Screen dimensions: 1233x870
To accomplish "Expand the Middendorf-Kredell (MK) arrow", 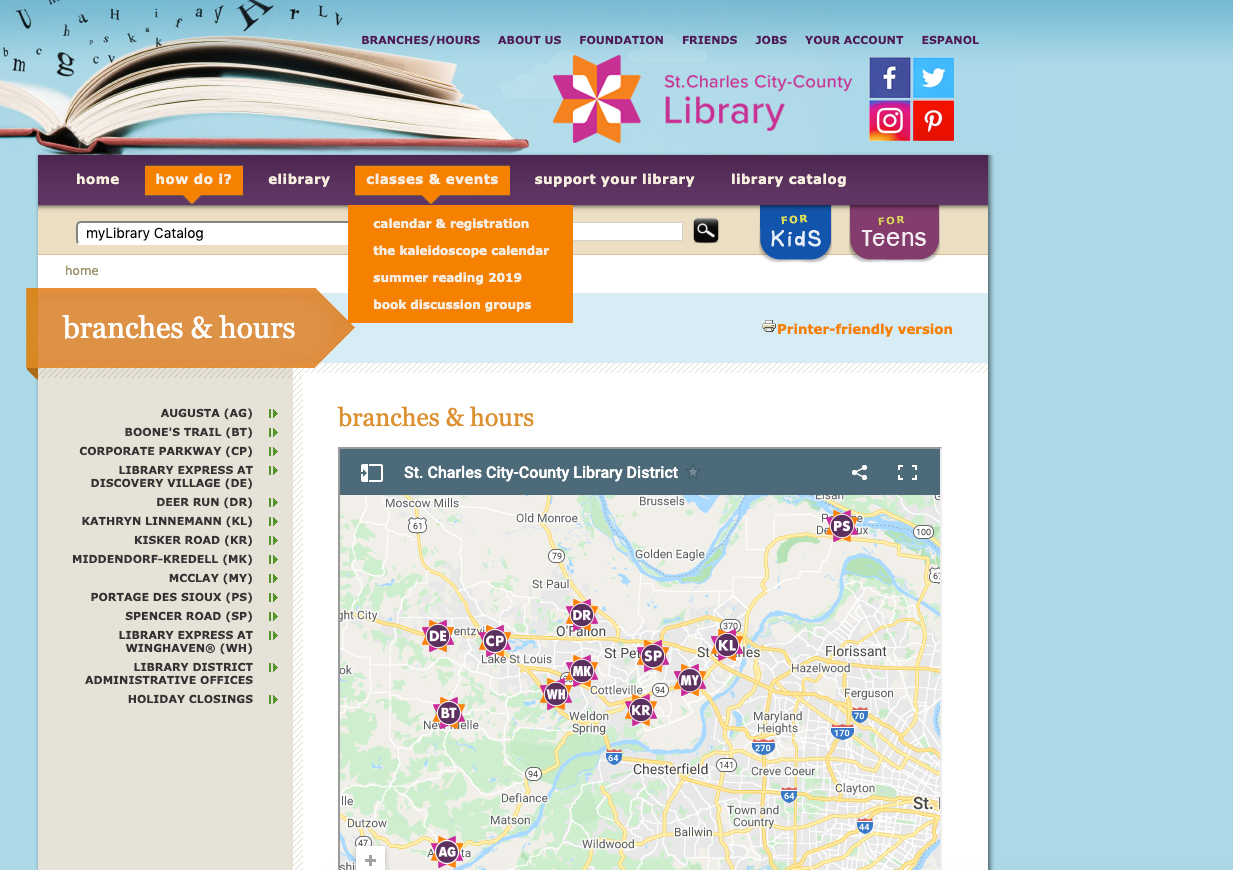I will (273, 559).
